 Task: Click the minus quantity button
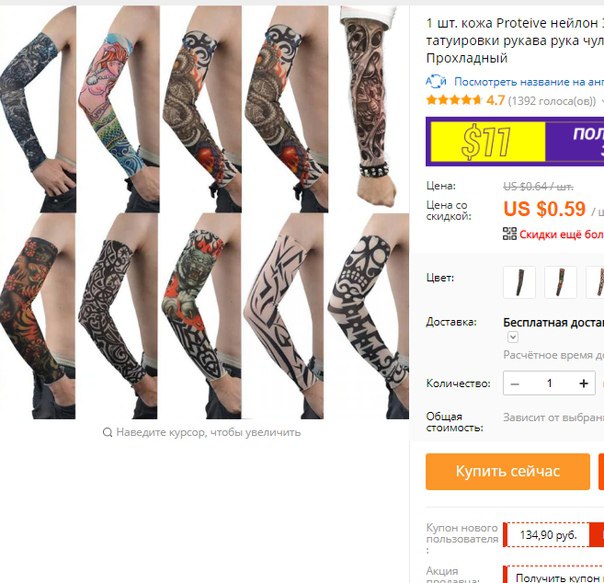(x=515, y=383)
